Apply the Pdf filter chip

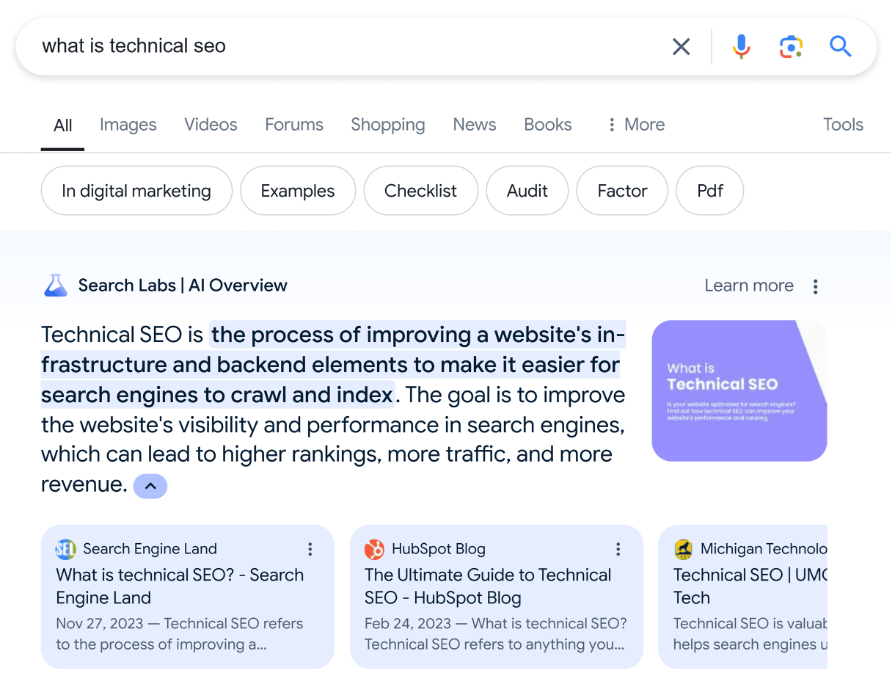click(x=710, y=191)
